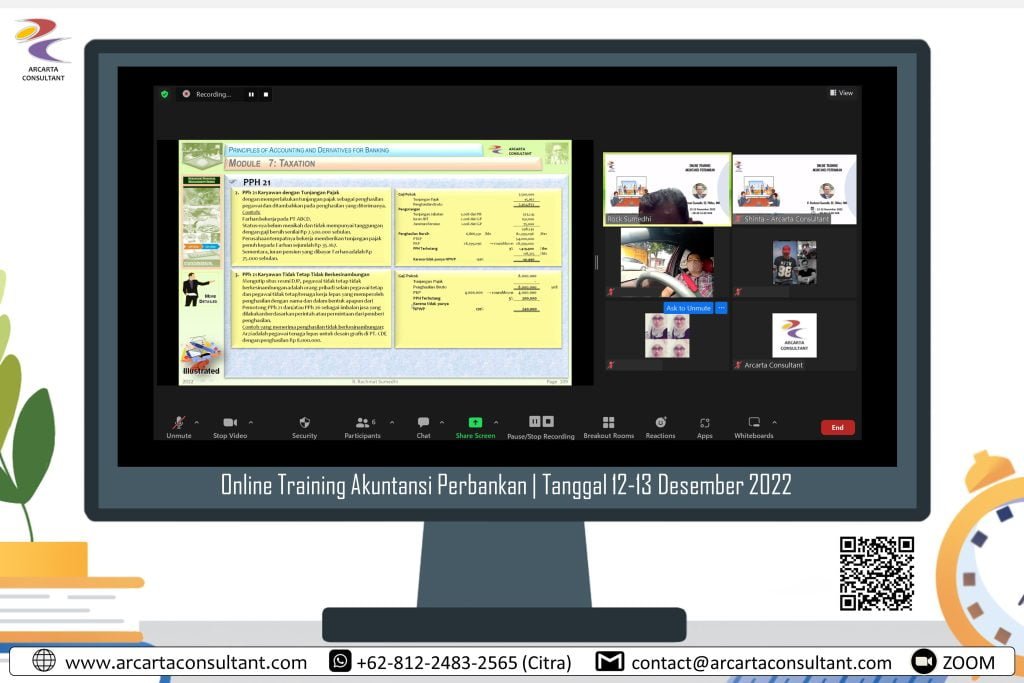
Task: Click the green Share Screen icon
Action: [x=475, y=423]
